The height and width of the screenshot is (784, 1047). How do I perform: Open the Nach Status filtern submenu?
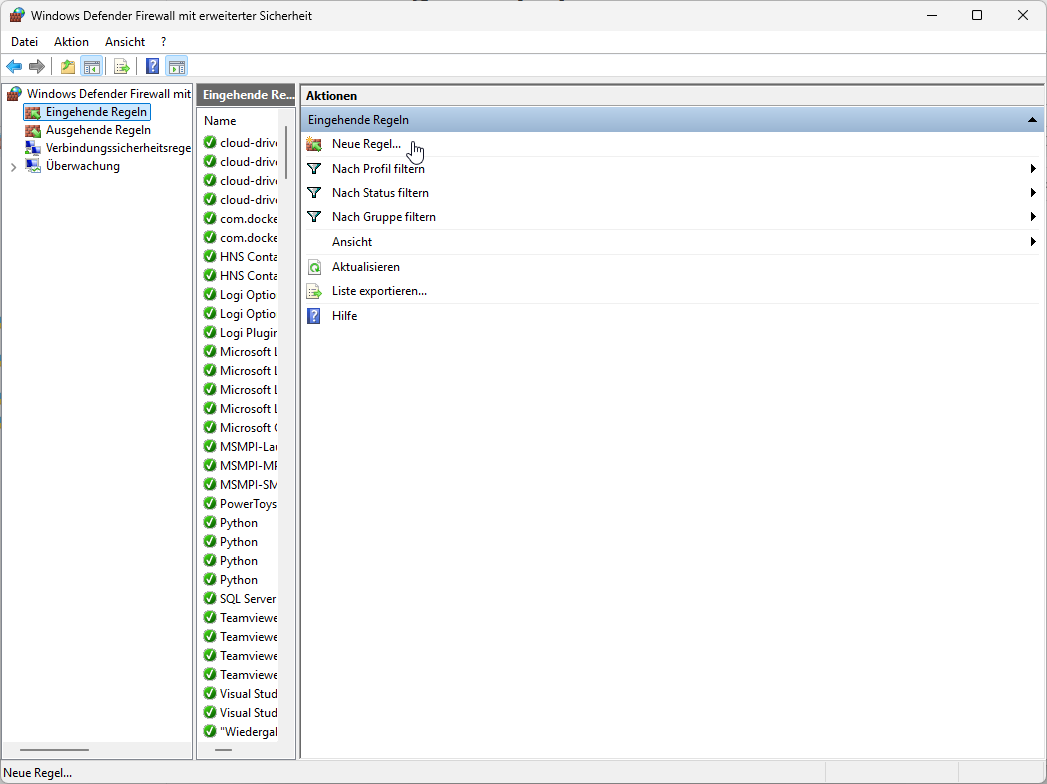coord(380,193)
